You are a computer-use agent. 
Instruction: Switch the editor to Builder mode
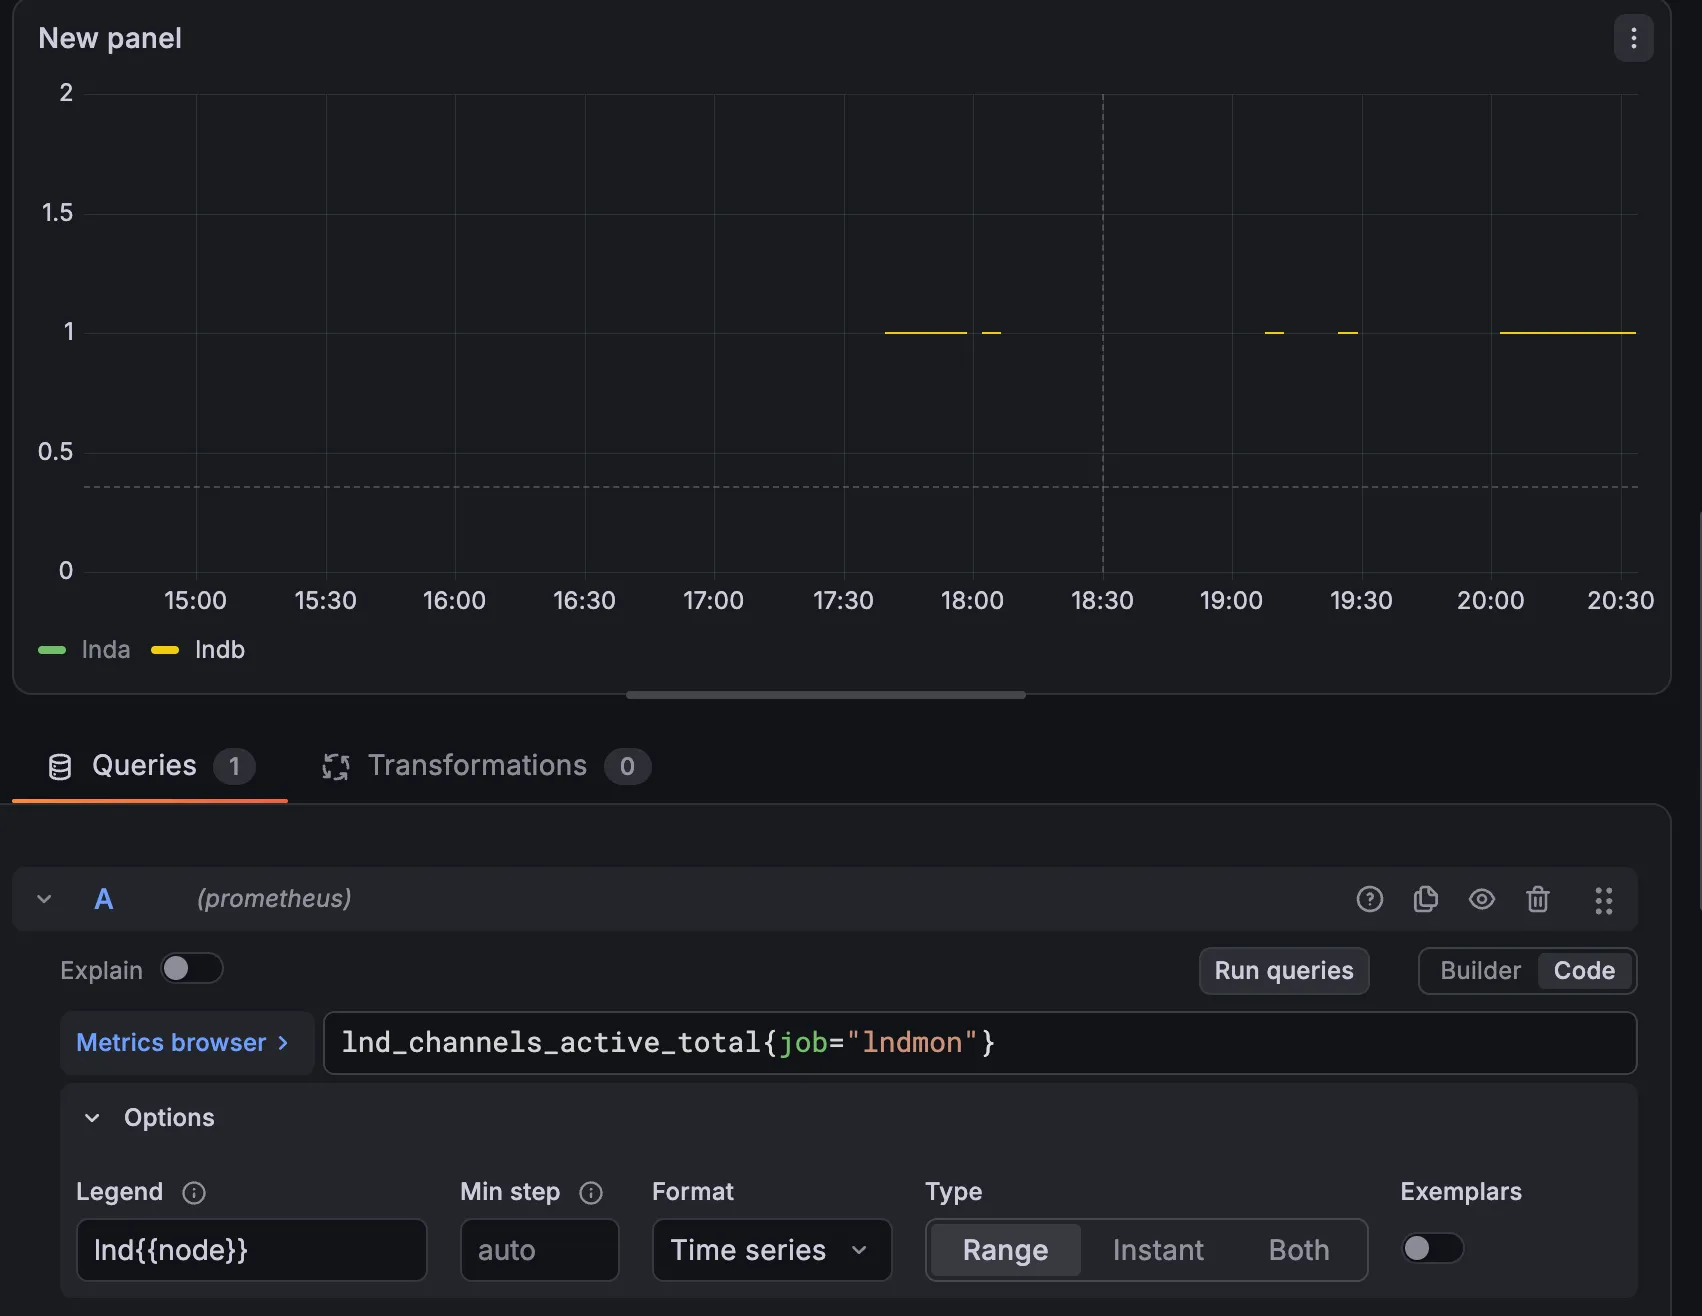[1480, 970]
